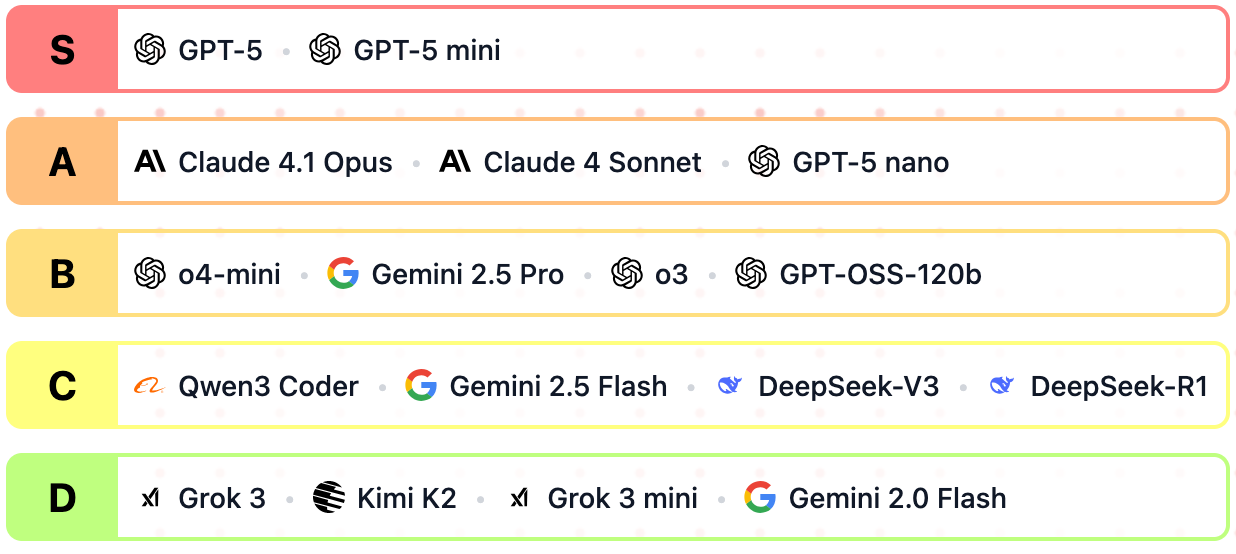Click the GPT-5 nano model name
Screen dimensions: 1236x554
click(870, 162)
